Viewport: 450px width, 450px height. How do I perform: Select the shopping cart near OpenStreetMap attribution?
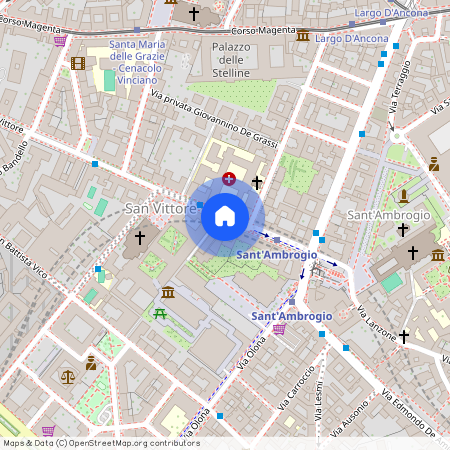point(48,431)
